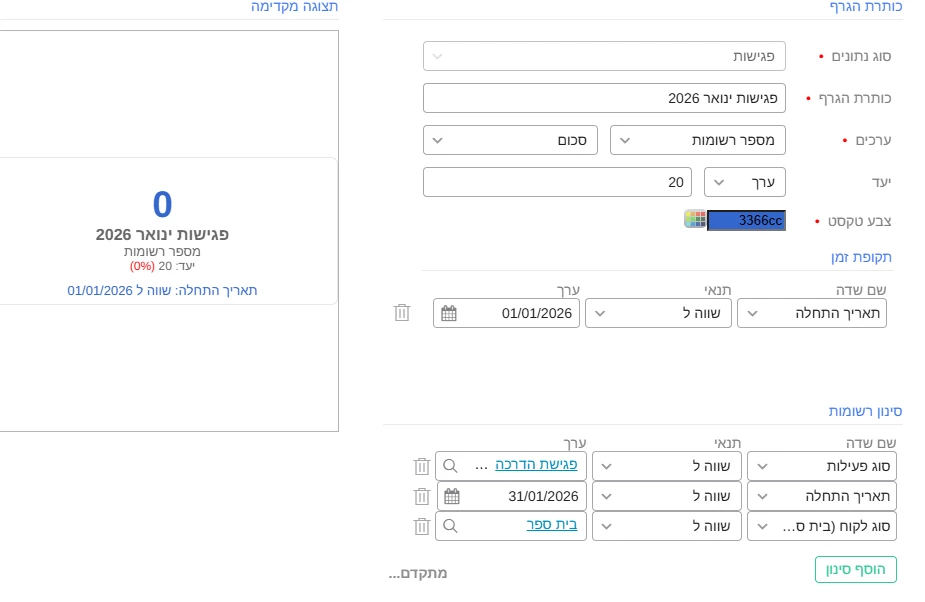Image resolution: width=925 pixels, height=602 pixels.
Task: Click search icon in בית ספר field
Action: point(451,526)
